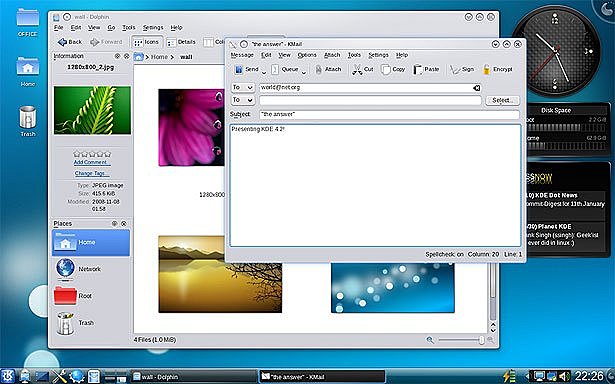Click the wrench tools icon in taskbar
The height and width of the screenshot is (384, 615).
[60, 377]
